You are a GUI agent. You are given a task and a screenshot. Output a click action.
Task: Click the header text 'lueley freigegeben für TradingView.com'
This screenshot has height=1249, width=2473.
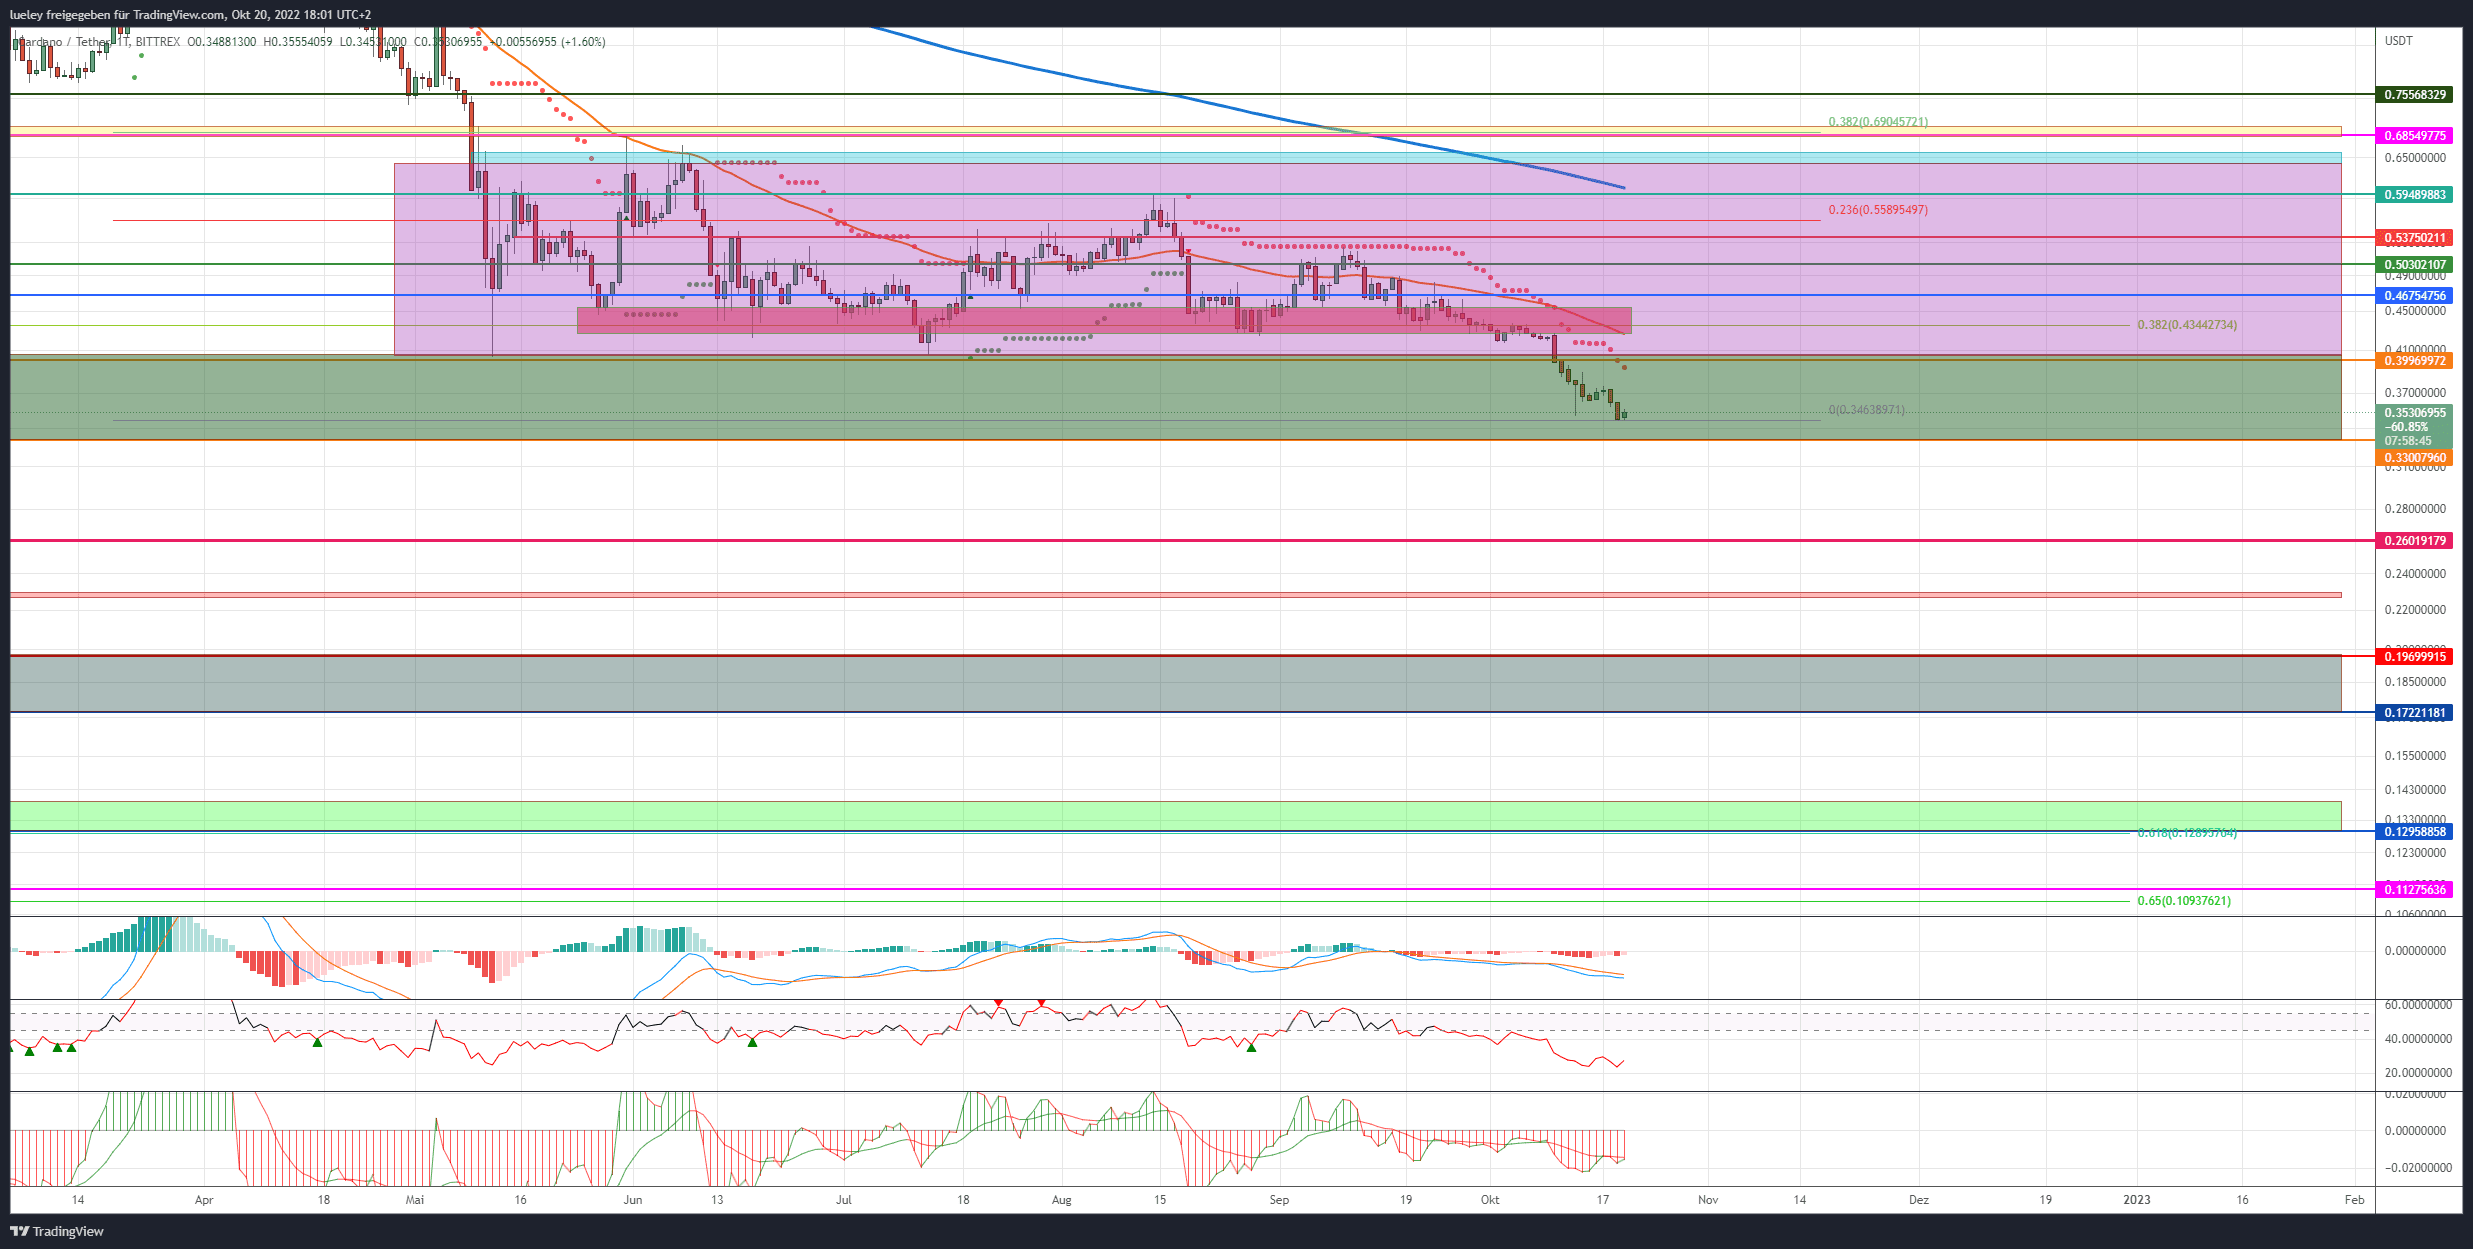(117, 14)
